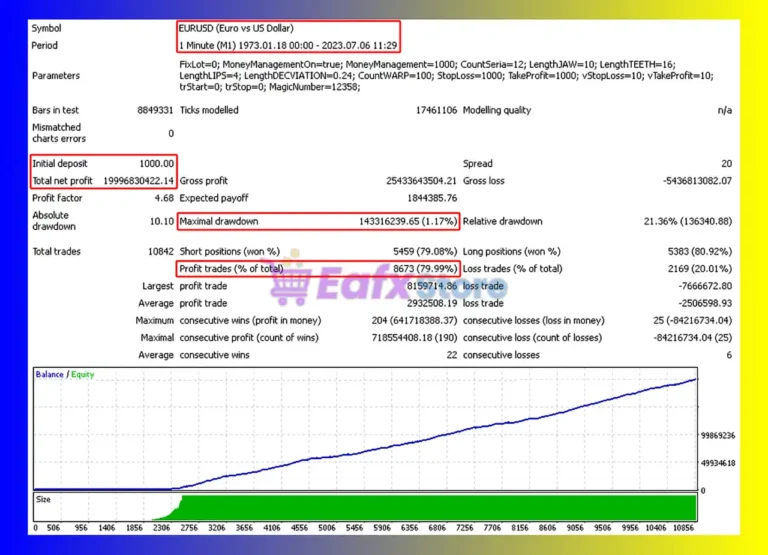Click the Total trades value 10842
Screen dimensions: 768x555
click(x=161, y=251)
